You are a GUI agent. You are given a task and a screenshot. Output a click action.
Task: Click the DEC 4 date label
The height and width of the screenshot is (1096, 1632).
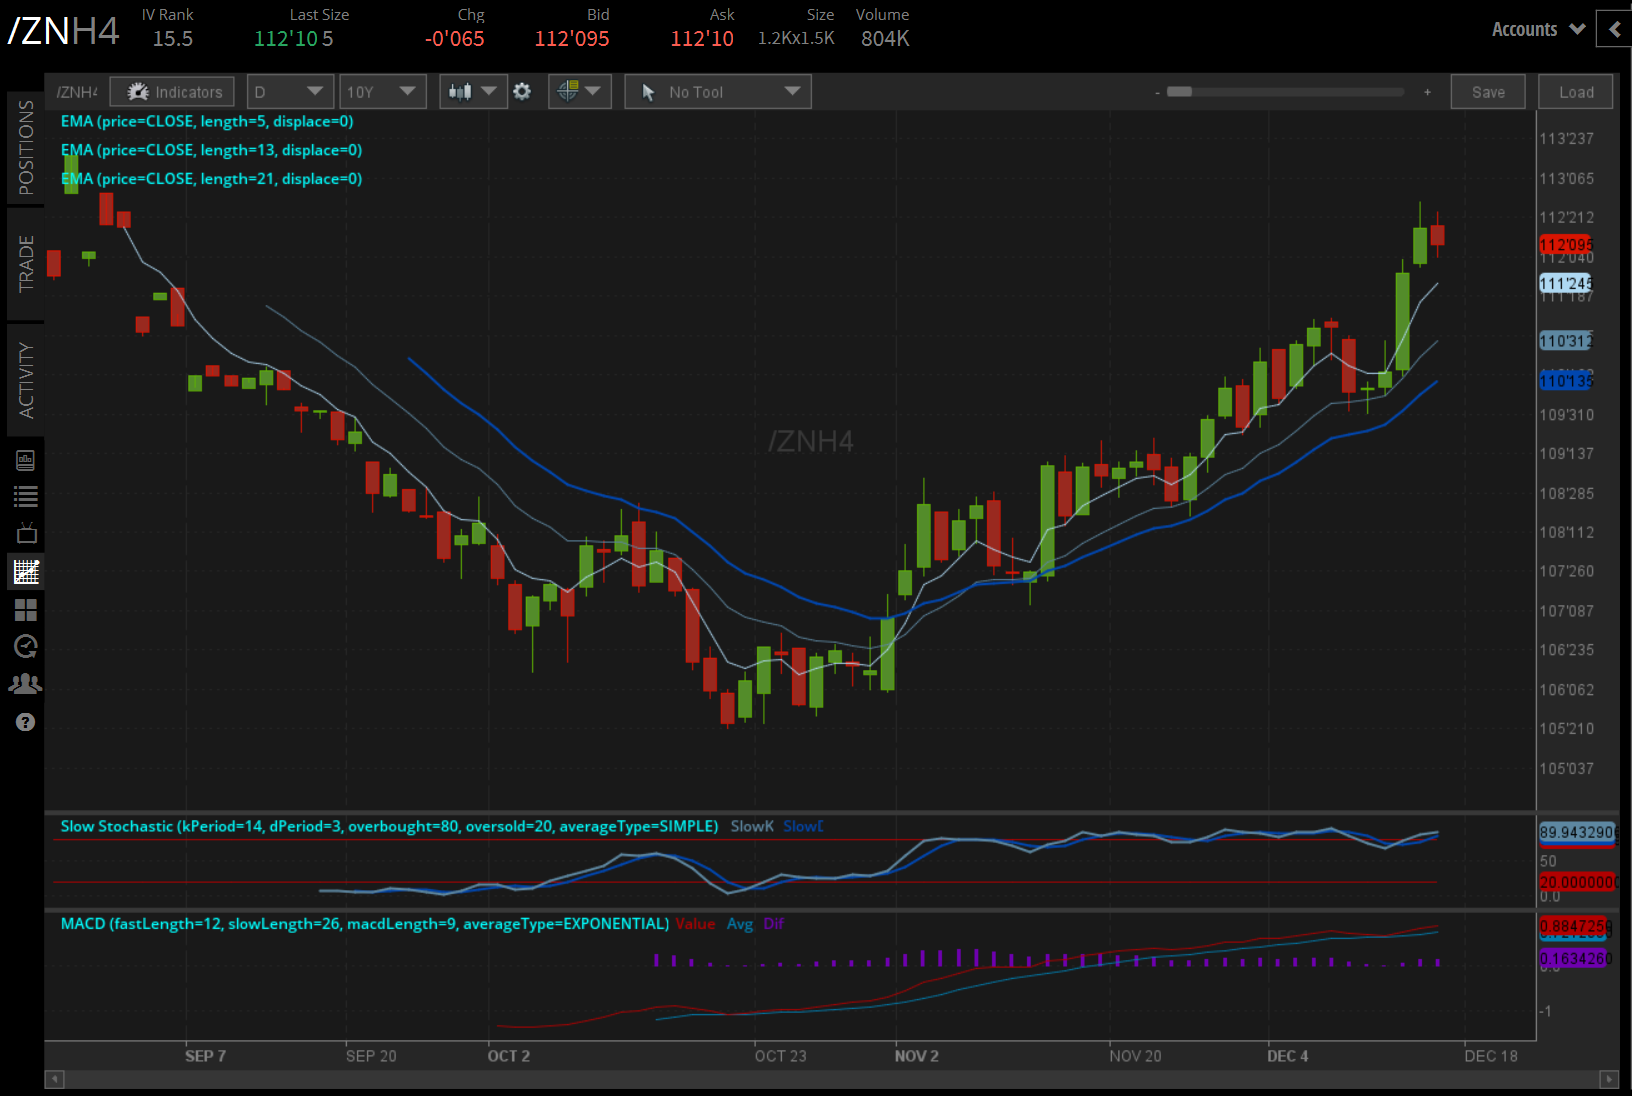pos(1288,1056)
